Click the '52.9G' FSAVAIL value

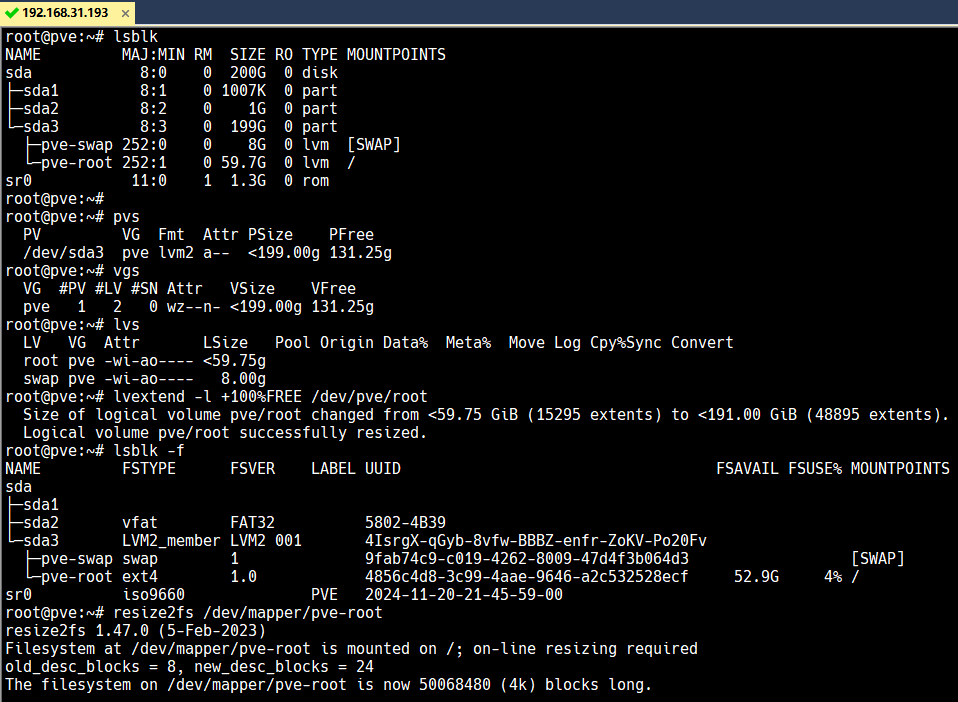[756, 577]
